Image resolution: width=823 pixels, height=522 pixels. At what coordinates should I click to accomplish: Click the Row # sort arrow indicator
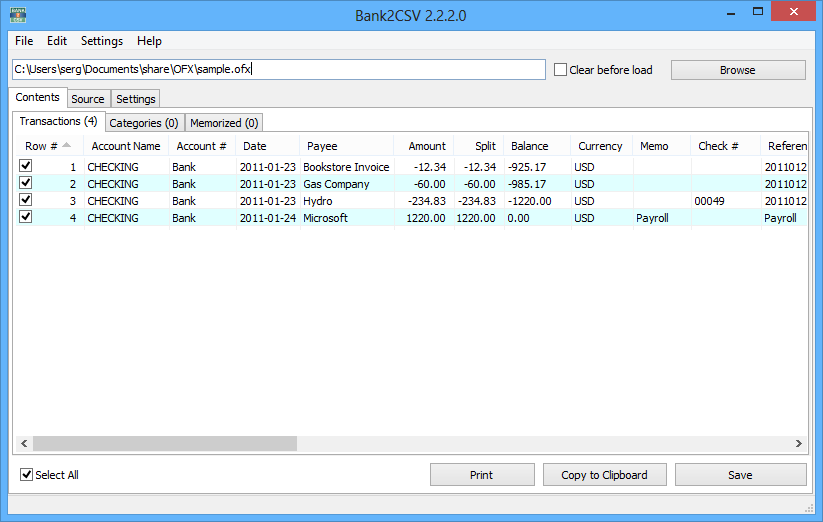tap(66, 145)
